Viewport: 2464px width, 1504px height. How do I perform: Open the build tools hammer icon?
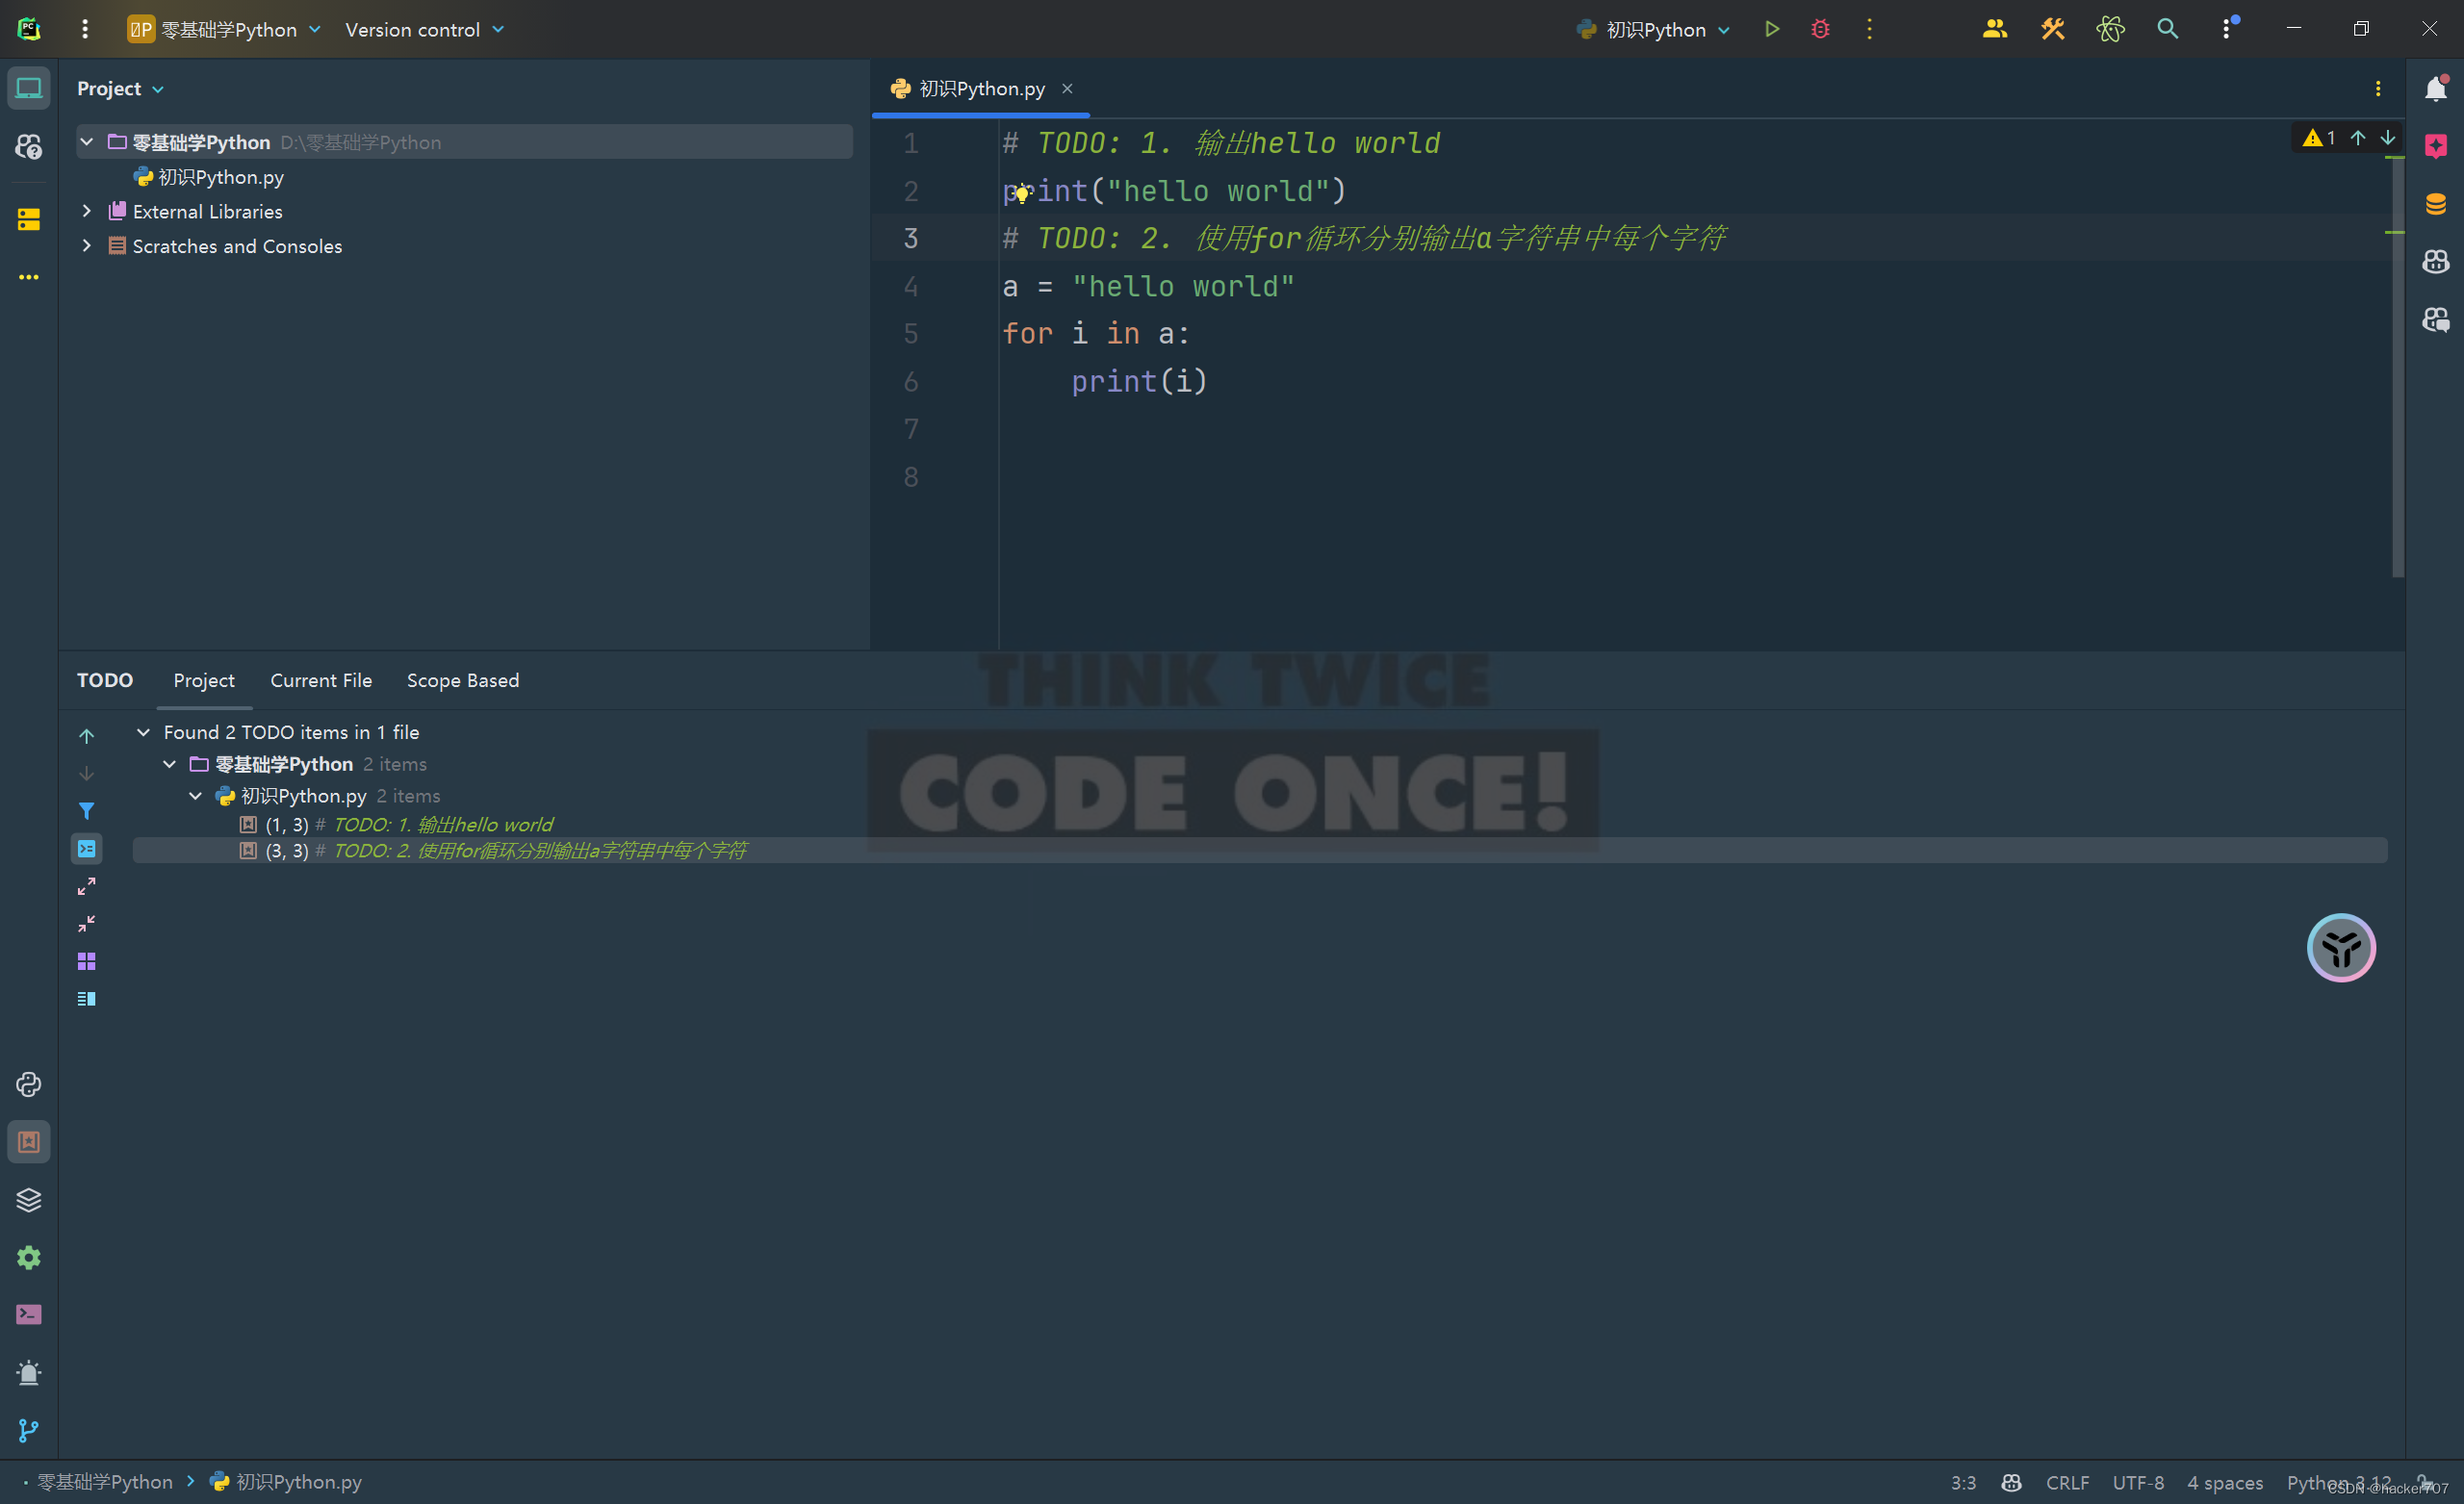(x=2052, y=30)
